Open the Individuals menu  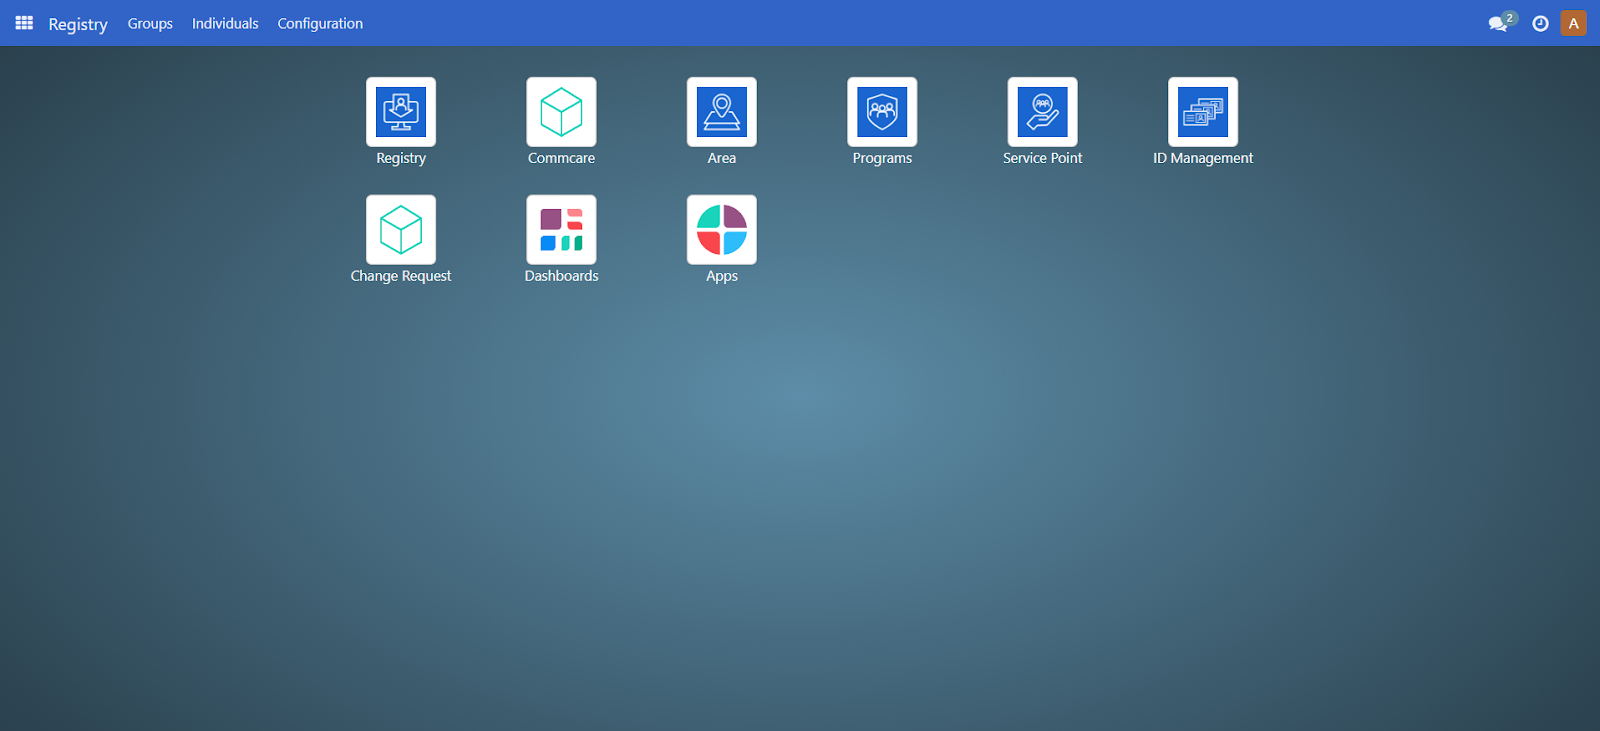coord(225,23)
